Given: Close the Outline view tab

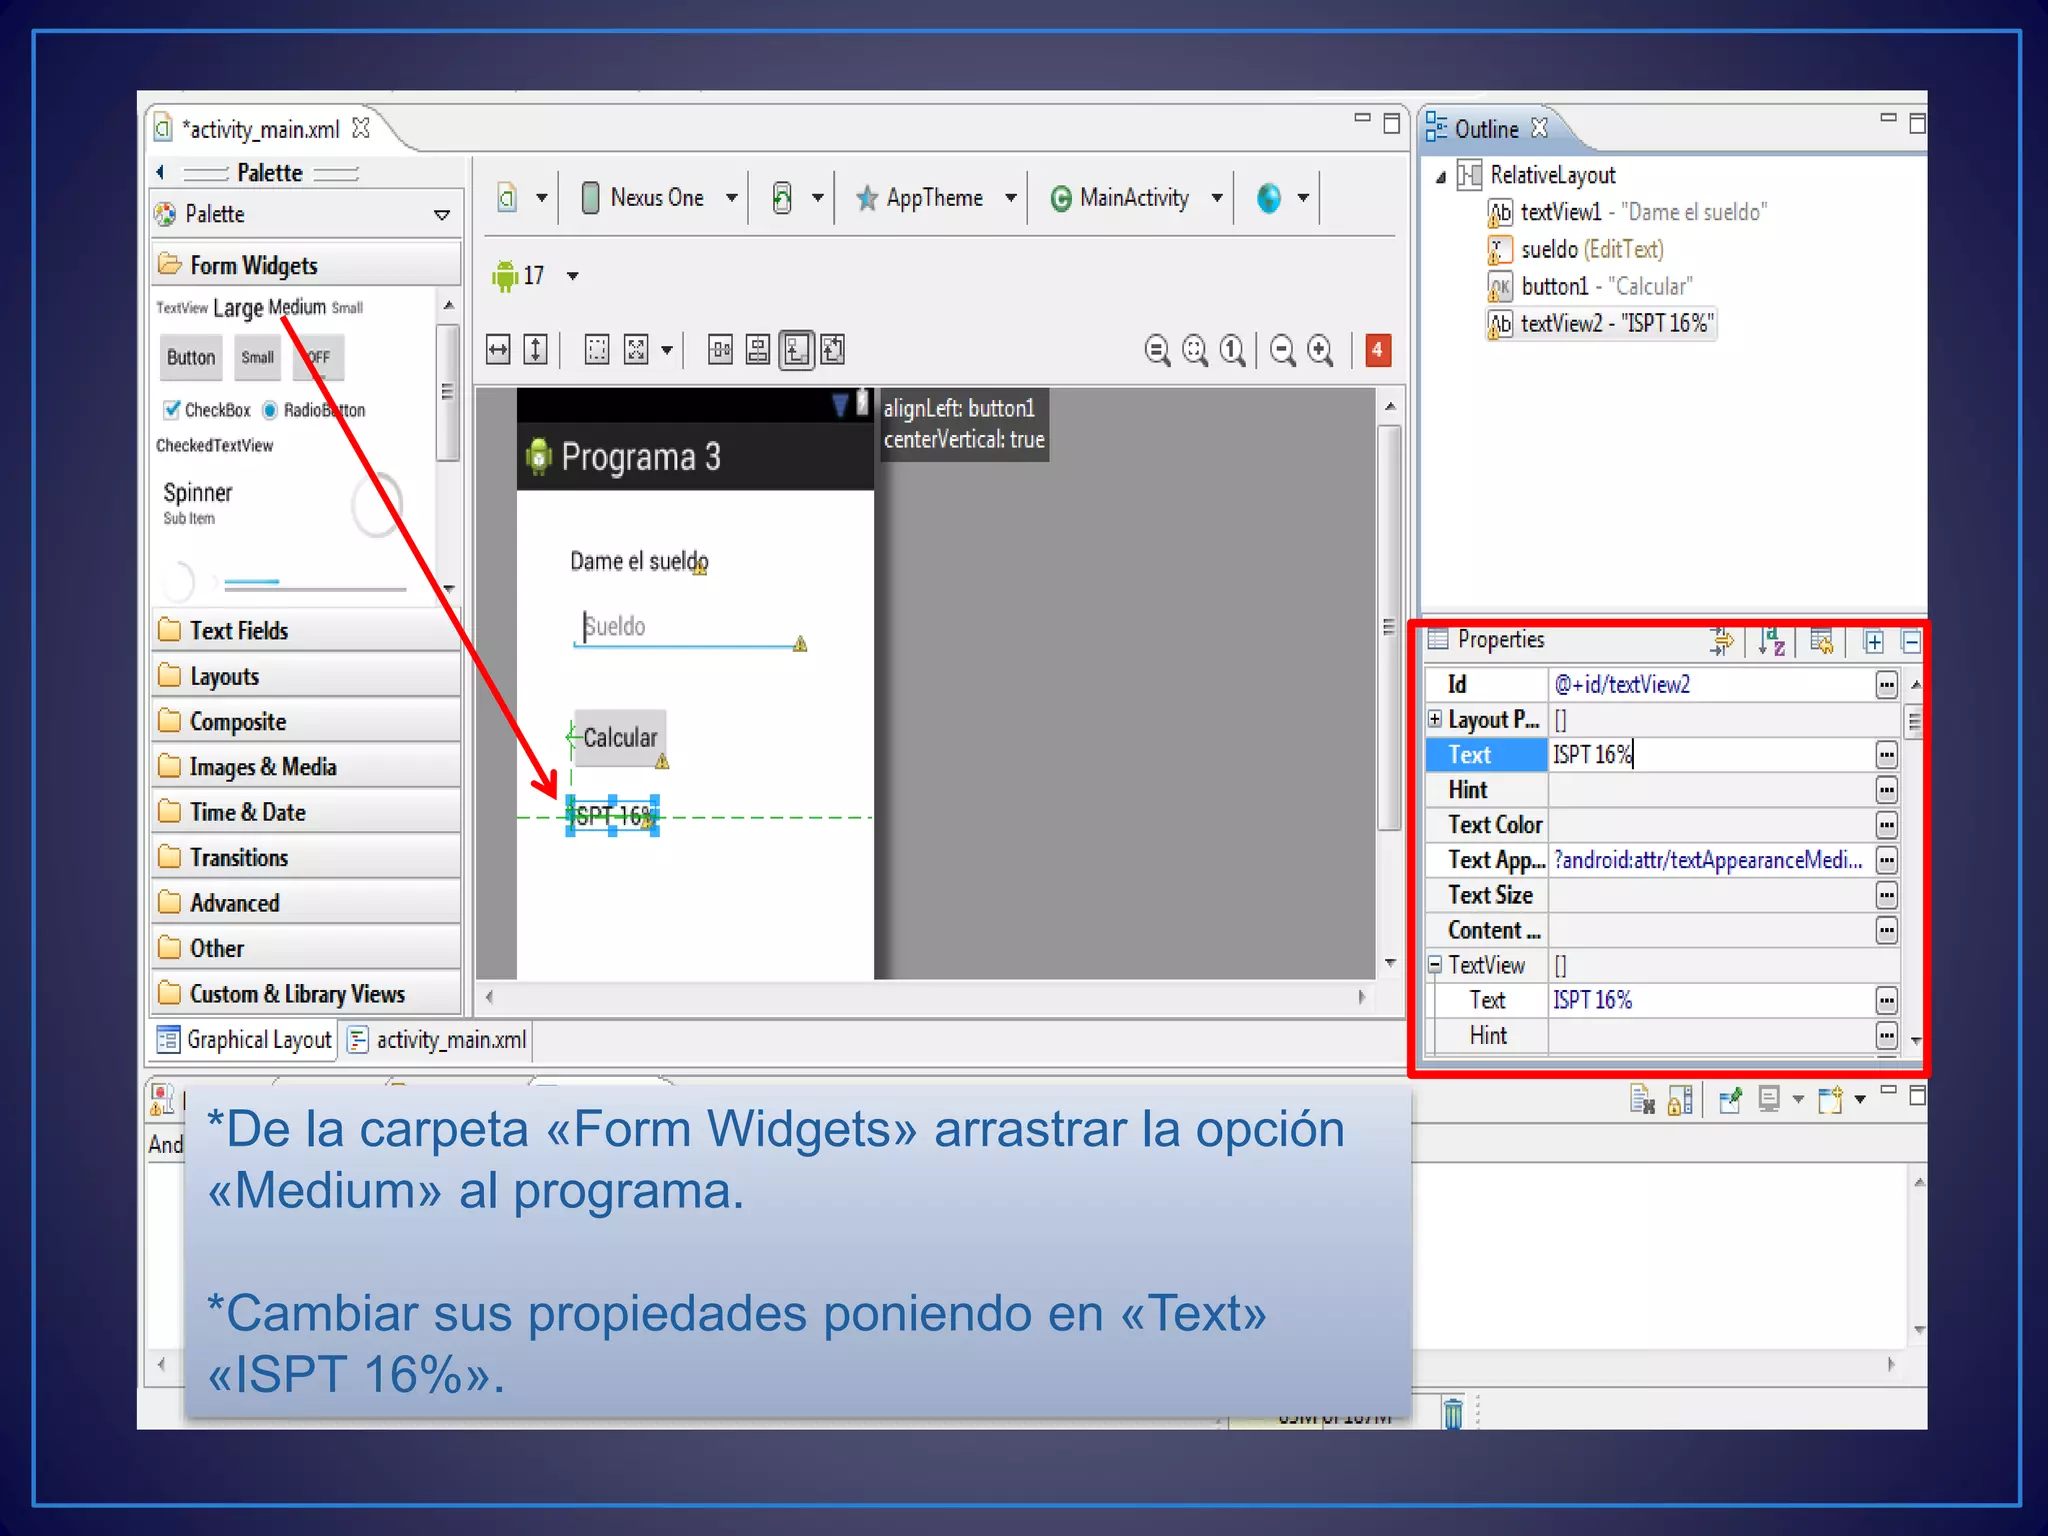Looking at the screenshot, I should click(1540, 128).
